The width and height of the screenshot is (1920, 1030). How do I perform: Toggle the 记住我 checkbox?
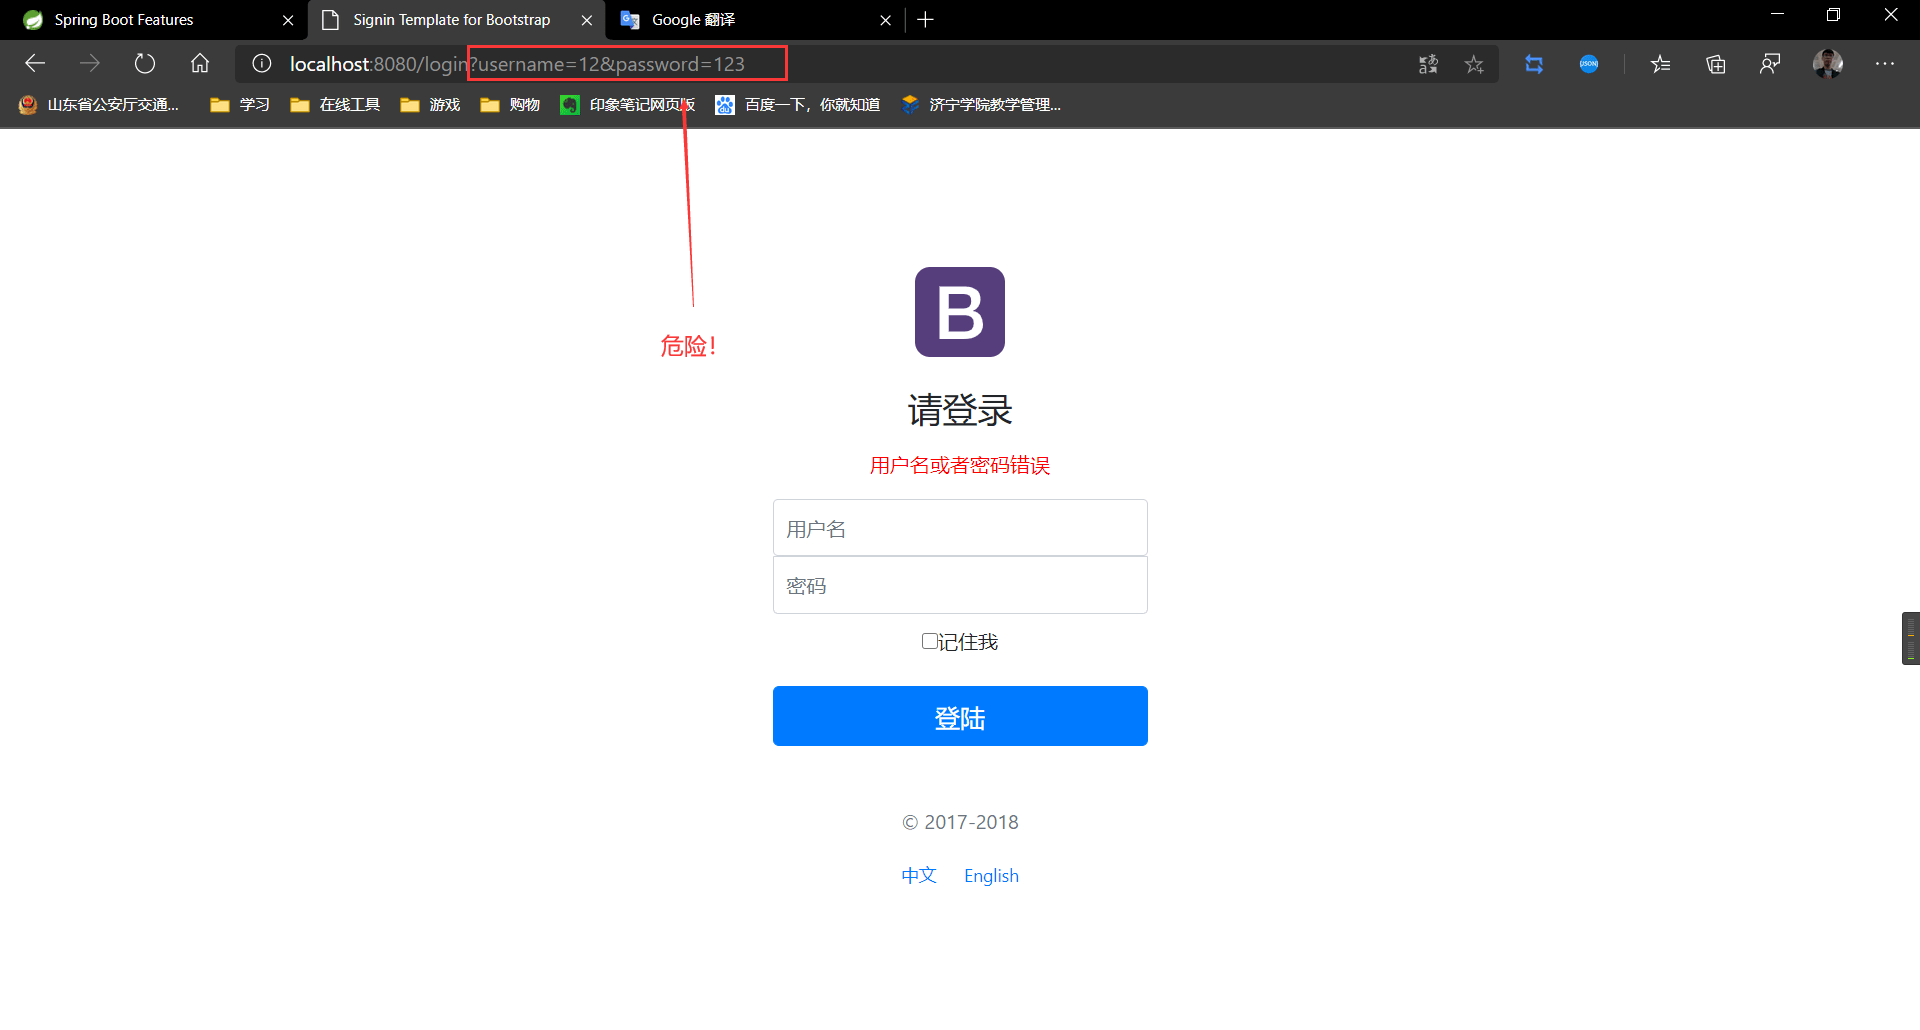pyautogui.click(x=929, y=641)
